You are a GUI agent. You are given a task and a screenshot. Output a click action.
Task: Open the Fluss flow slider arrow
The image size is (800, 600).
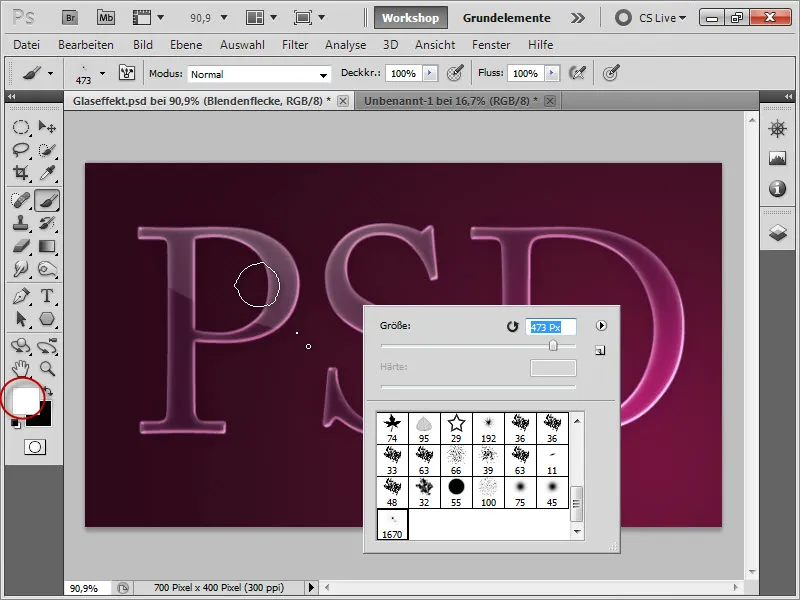point(552,73)
